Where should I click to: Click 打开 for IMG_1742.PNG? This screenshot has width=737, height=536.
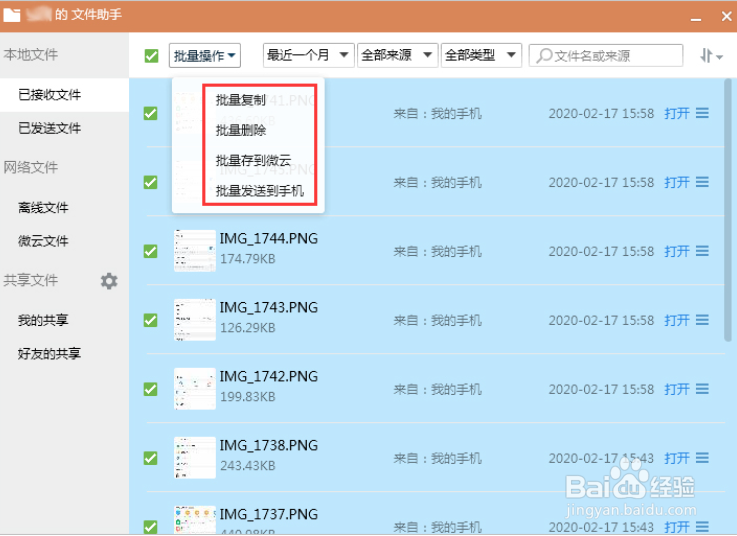pos(677,389)
